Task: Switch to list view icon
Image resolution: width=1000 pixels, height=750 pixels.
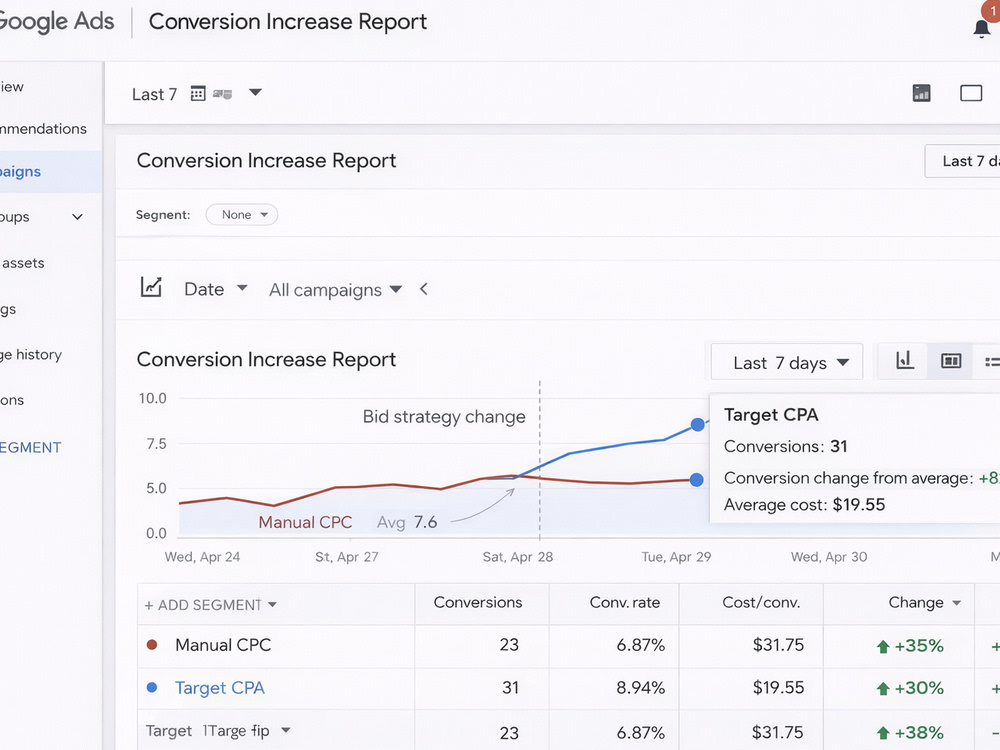Action: point(990,362)
